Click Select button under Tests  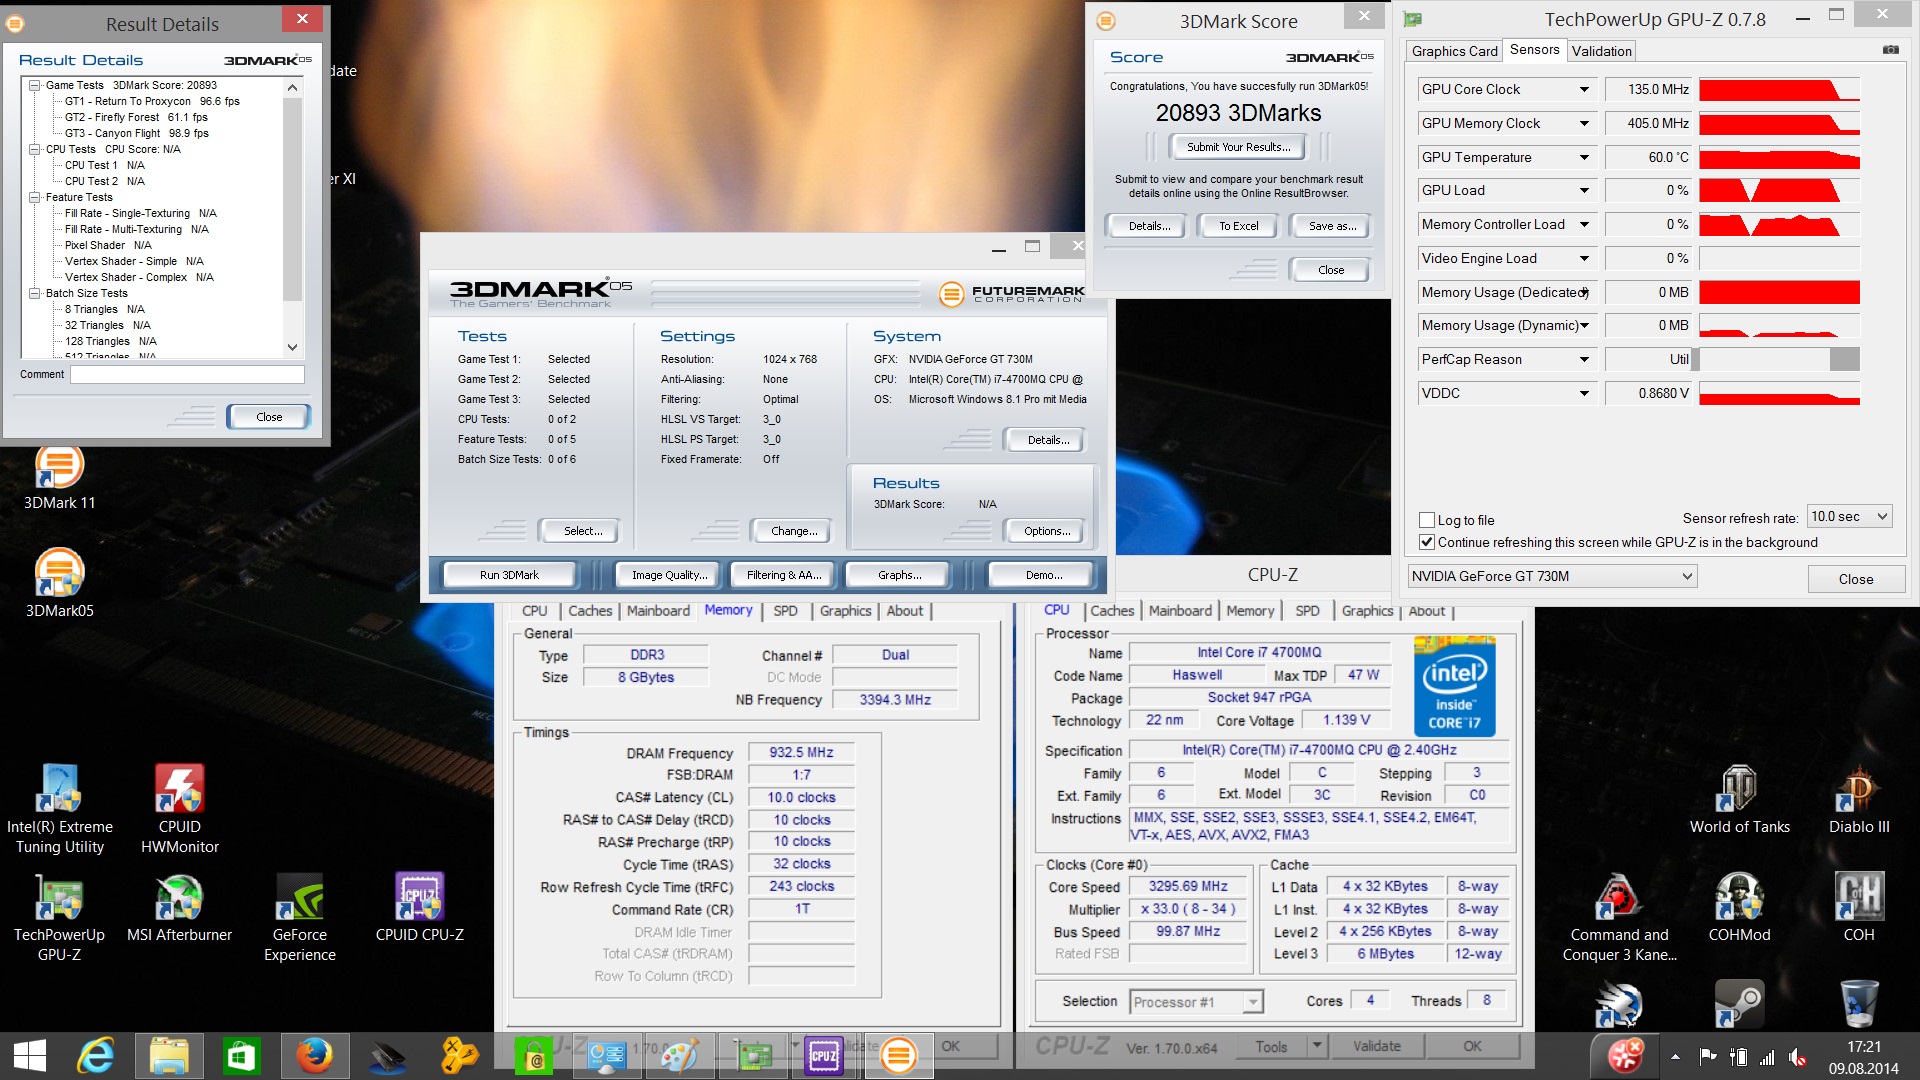click(582, 531)
